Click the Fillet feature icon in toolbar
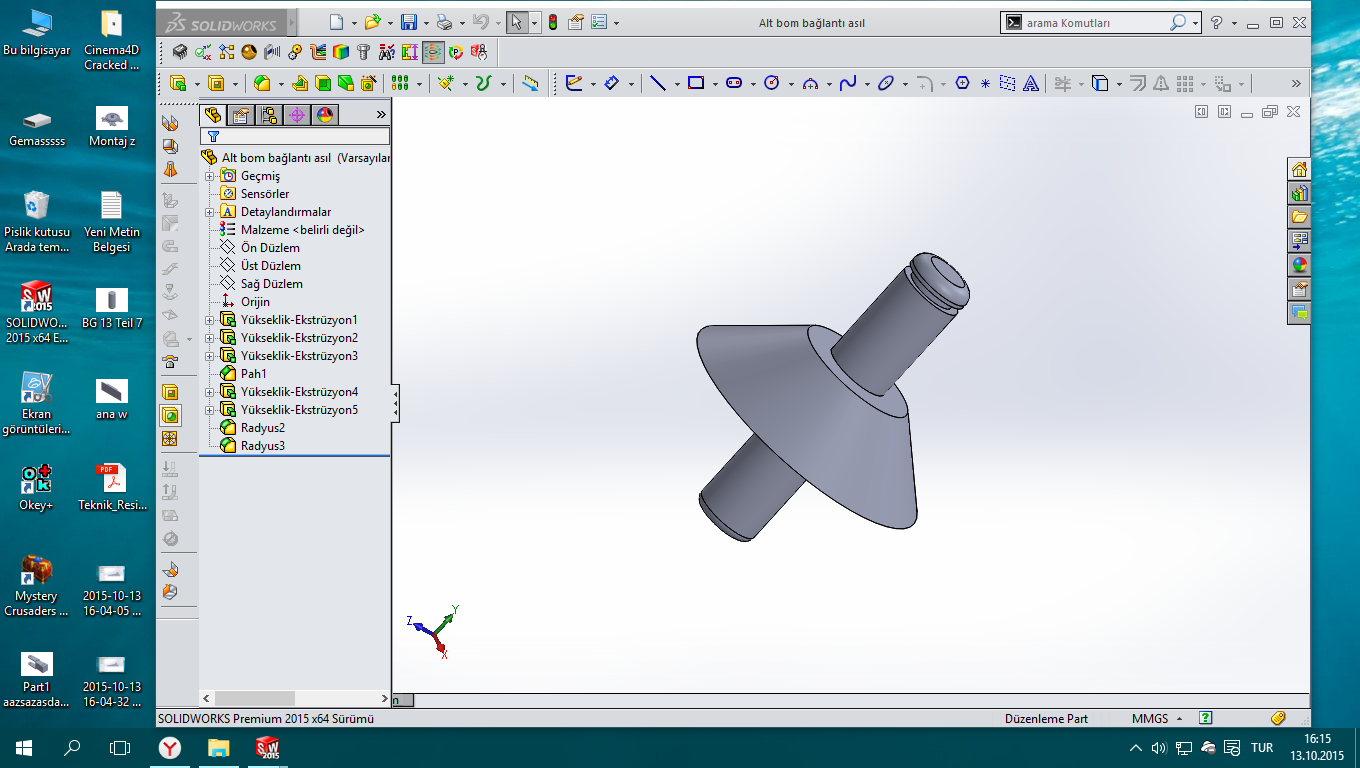The image size is (1360, 768). coord(262,84)
